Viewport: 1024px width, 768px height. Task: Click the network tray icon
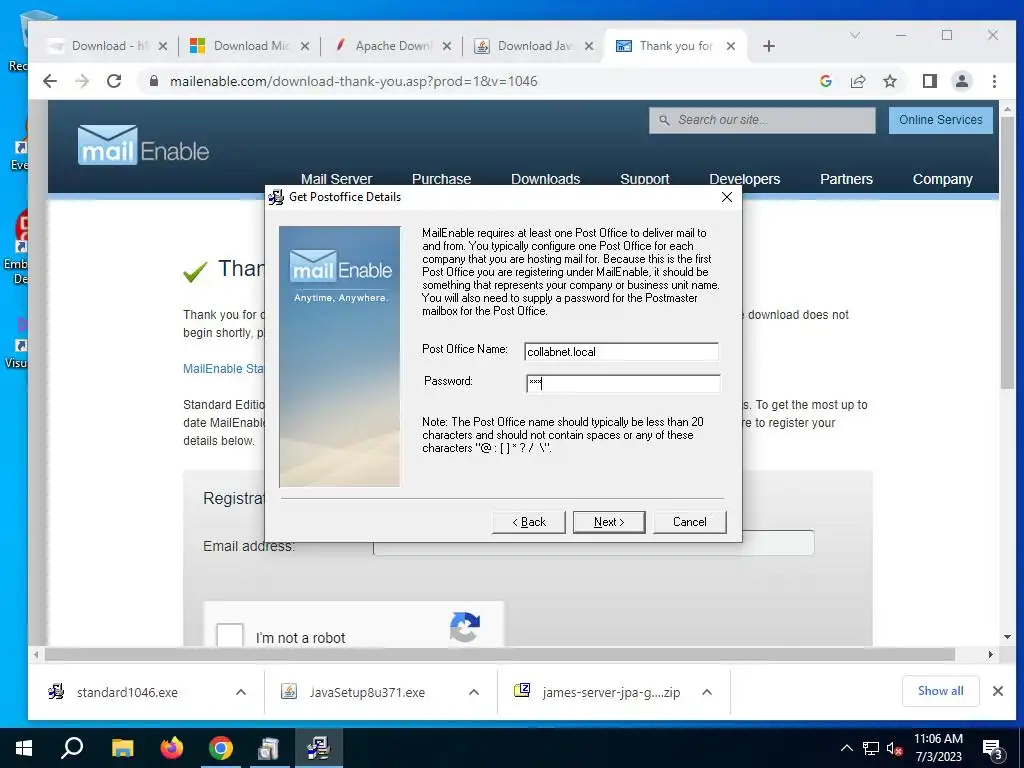[x=871, y=748]
